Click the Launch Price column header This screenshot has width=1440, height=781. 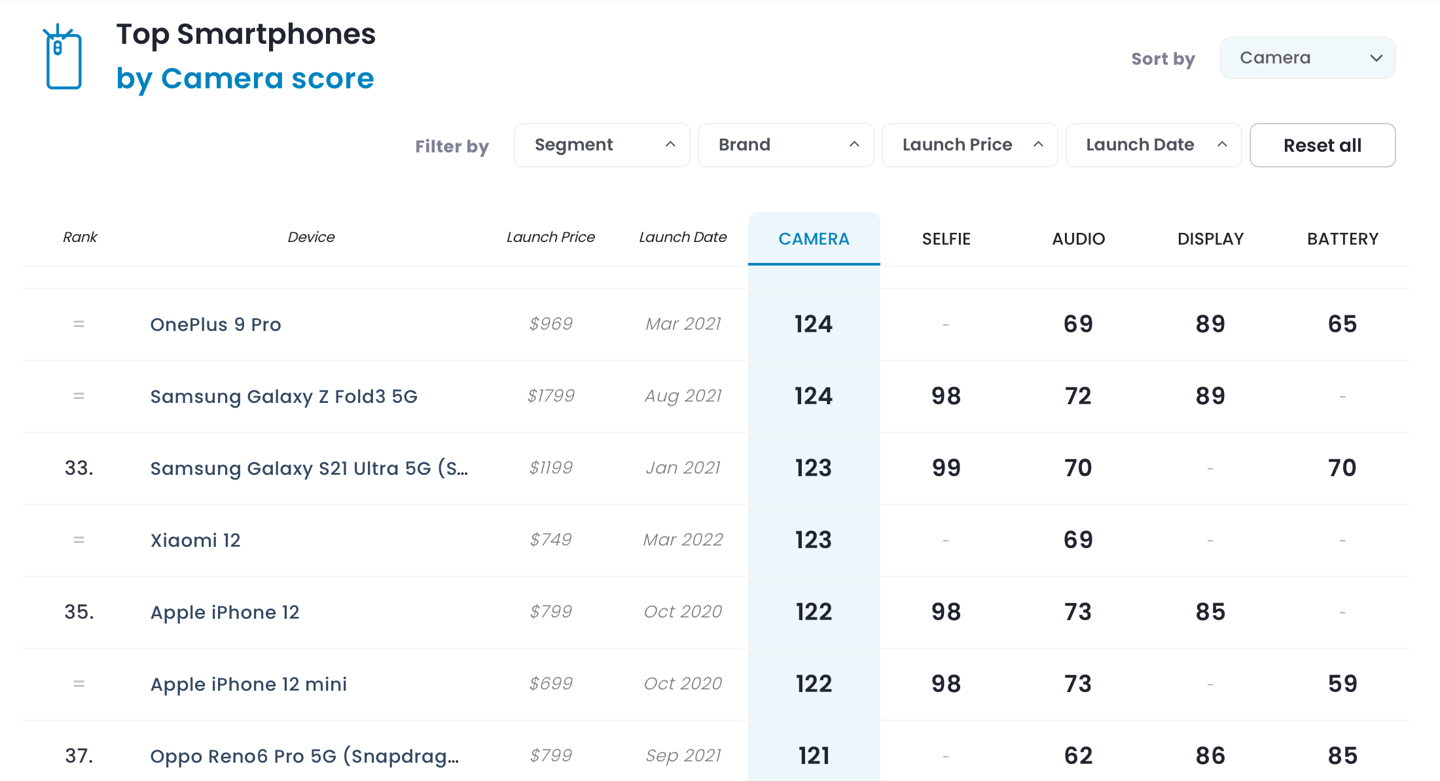tap(550, 237)
